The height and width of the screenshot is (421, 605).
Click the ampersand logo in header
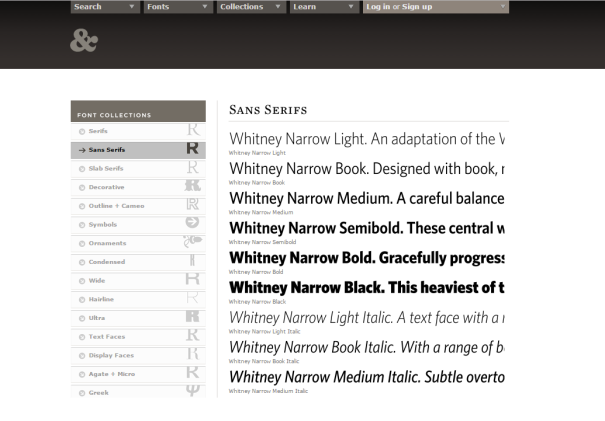pyautogui.click(x=84, y=41)
